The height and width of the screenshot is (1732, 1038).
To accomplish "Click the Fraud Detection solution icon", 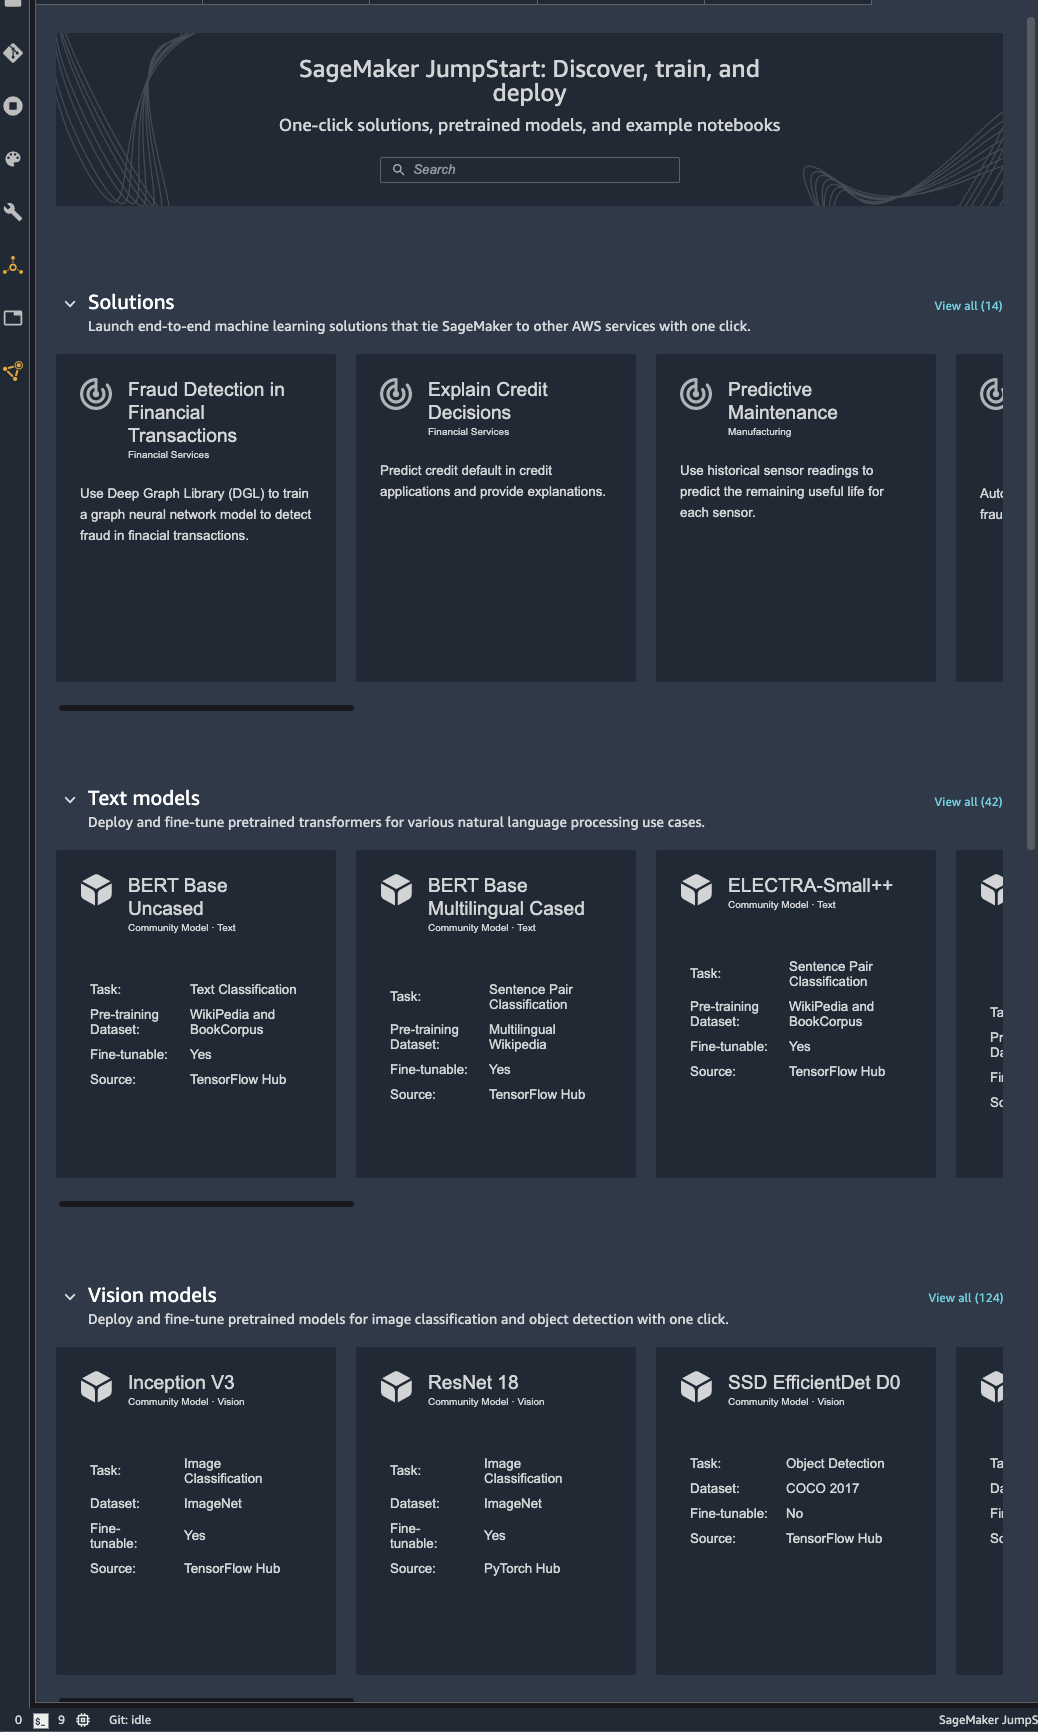I will click(96, 394).
